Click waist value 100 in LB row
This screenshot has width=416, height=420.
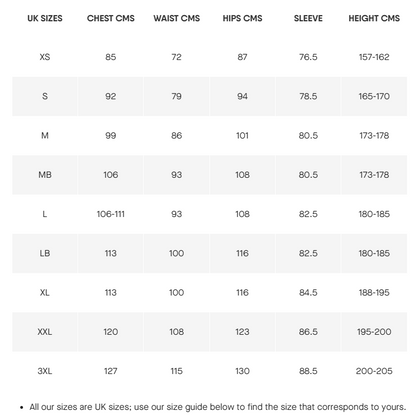pyautogui.click(x=176, y=253)
